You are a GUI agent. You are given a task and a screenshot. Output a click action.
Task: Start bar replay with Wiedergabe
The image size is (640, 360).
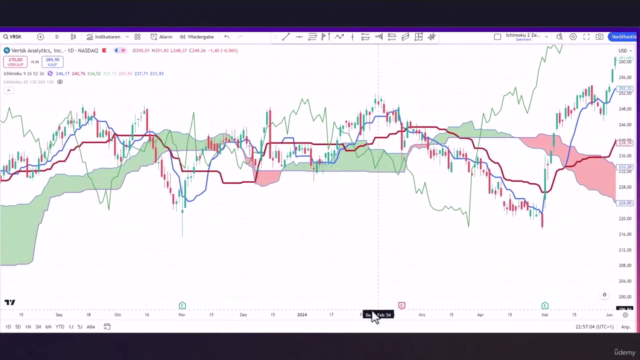pyautogui.click(x=197, y=37)
